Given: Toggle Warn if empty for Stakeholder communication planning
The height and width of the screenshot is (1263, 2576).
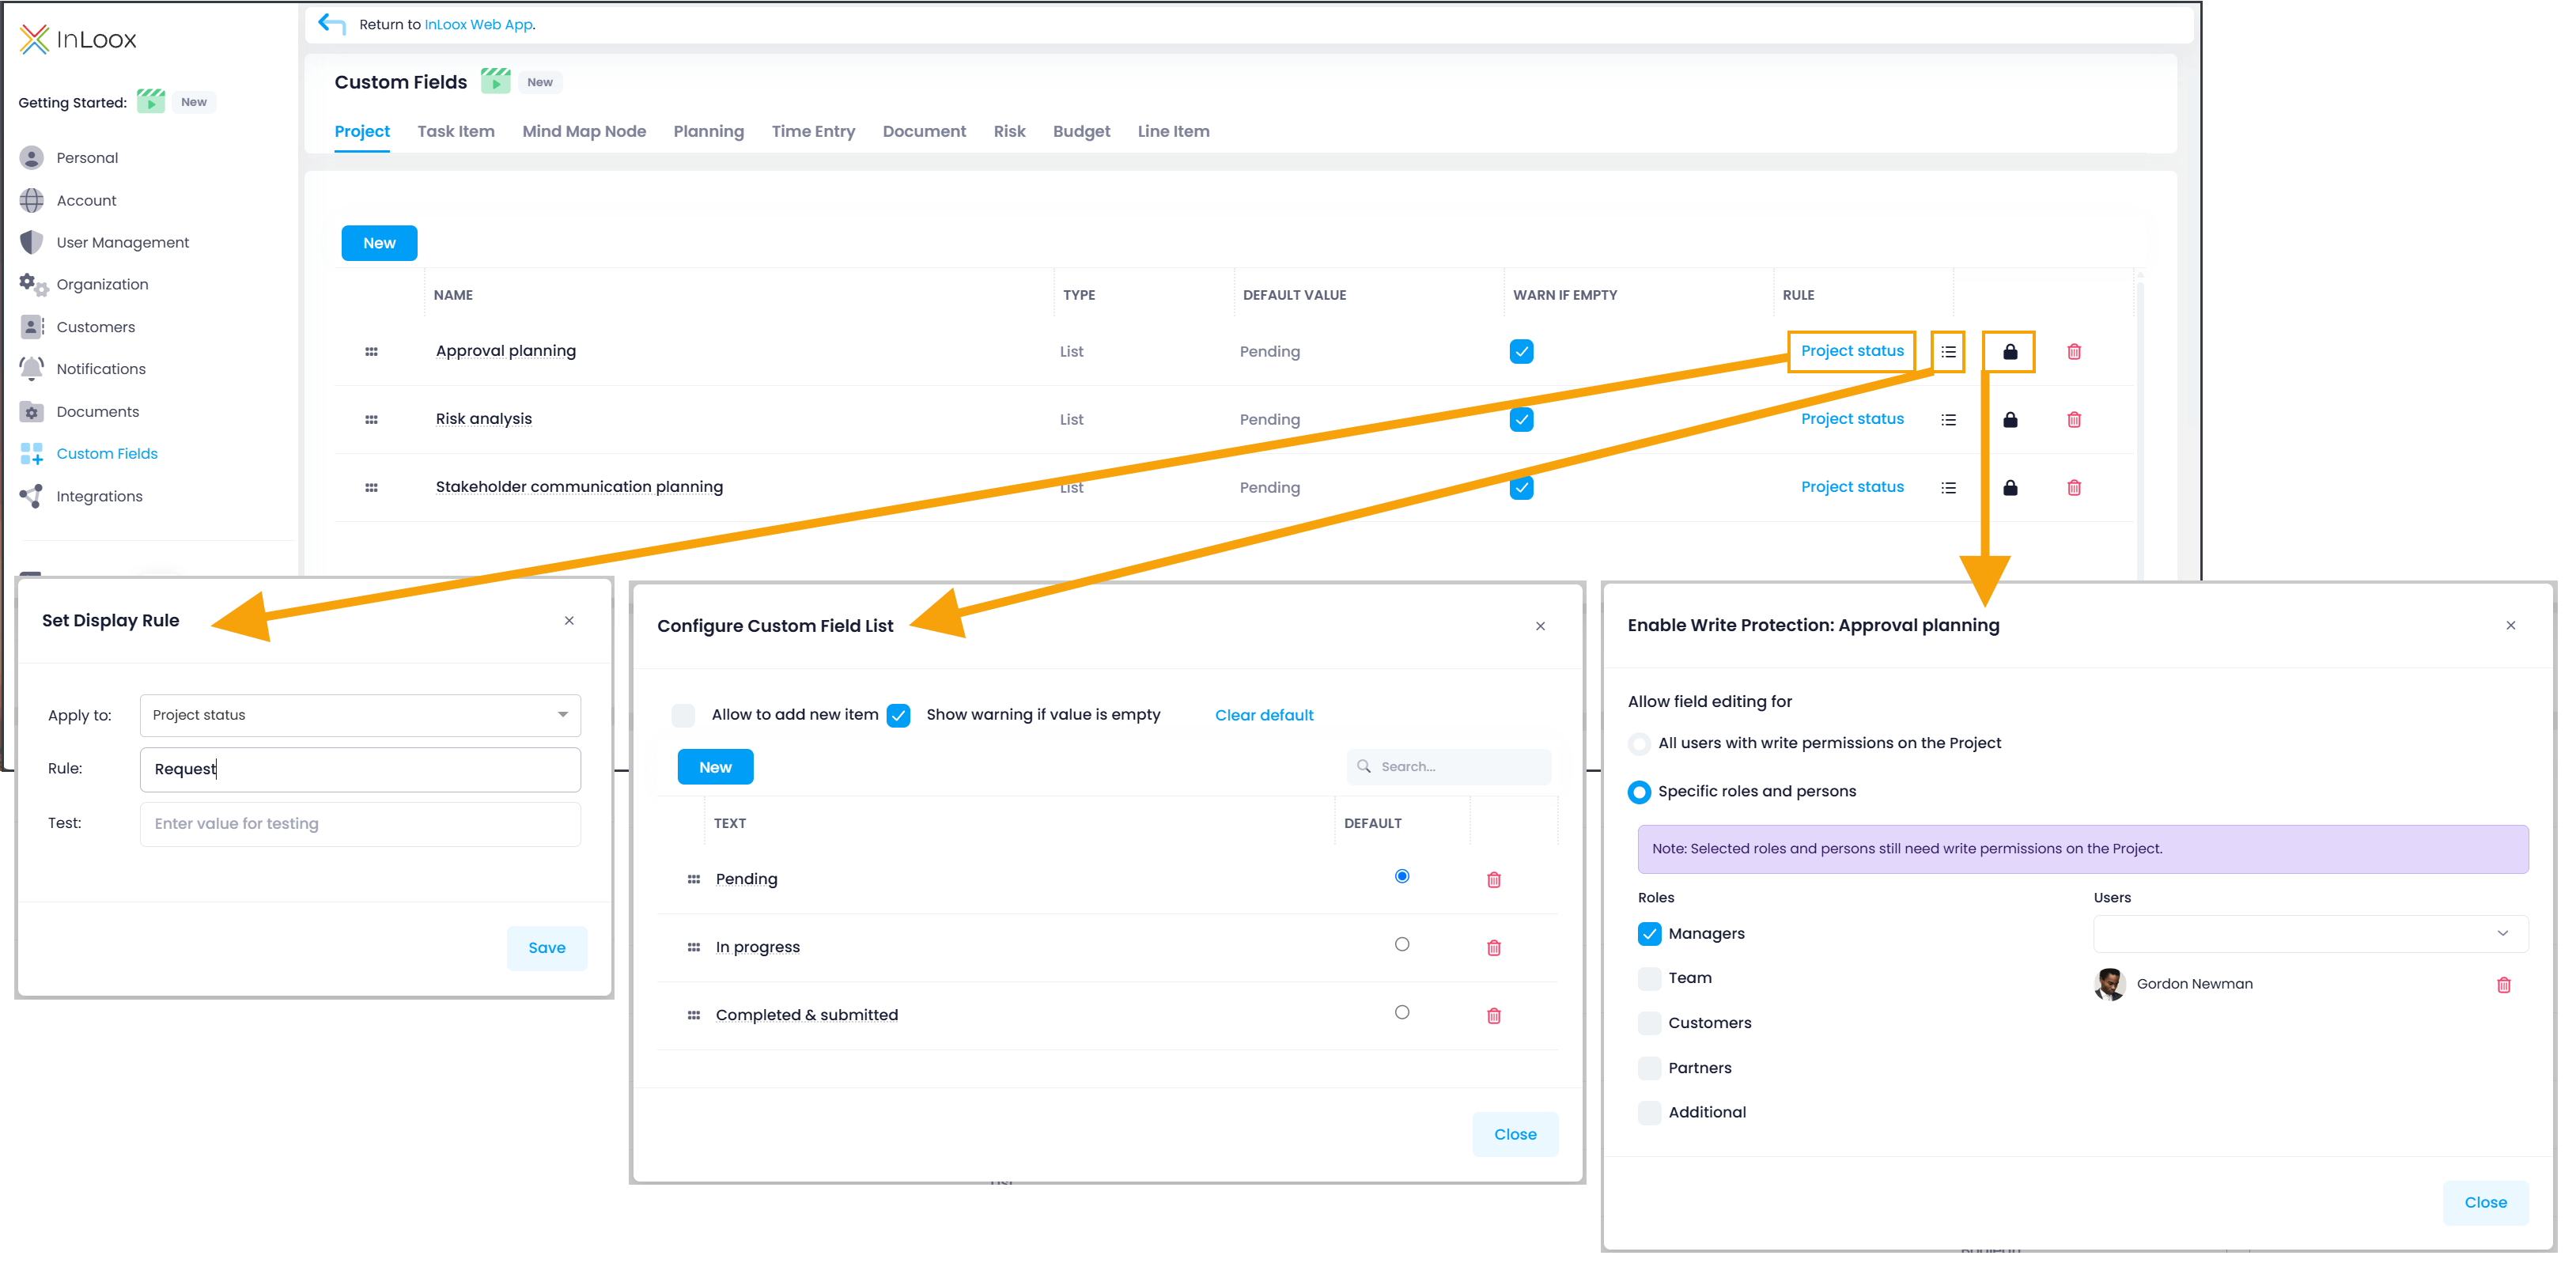Looking at the screenshot, I should pyautogui.click(x=1521, y=487).
